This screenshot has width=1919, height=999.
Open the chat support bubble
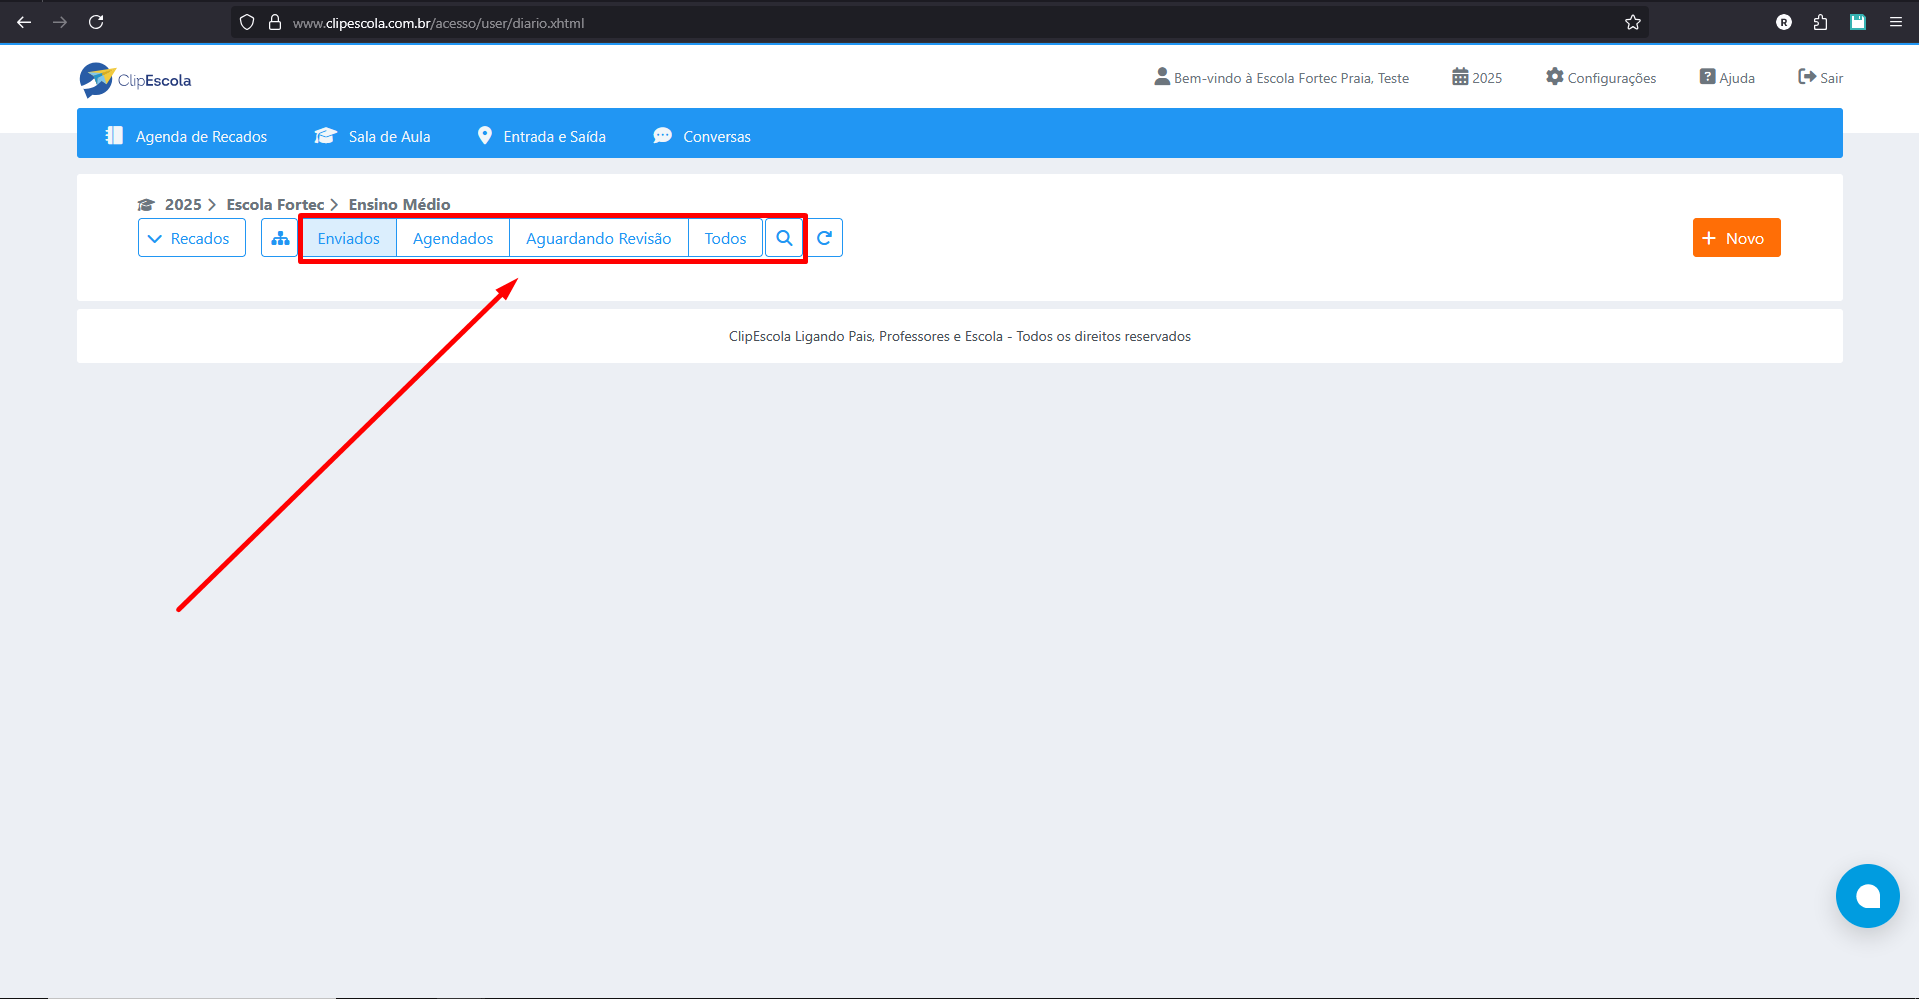point(1866,895)
